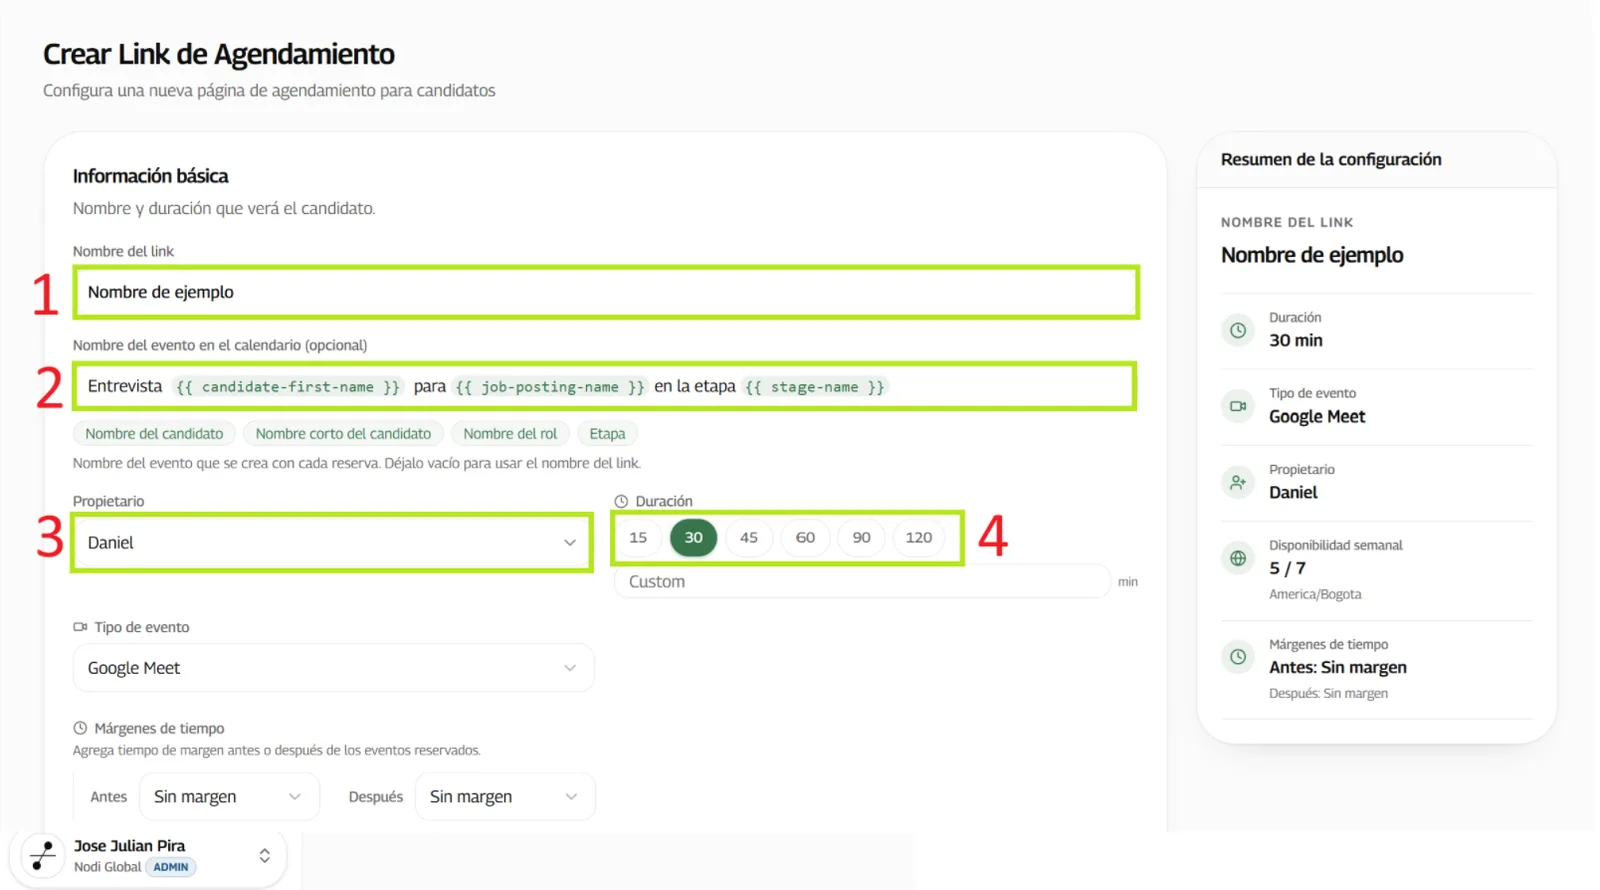Click the video camera icon beside Tipo de evento label
The image size is (1600, 890).
(80, 627)
